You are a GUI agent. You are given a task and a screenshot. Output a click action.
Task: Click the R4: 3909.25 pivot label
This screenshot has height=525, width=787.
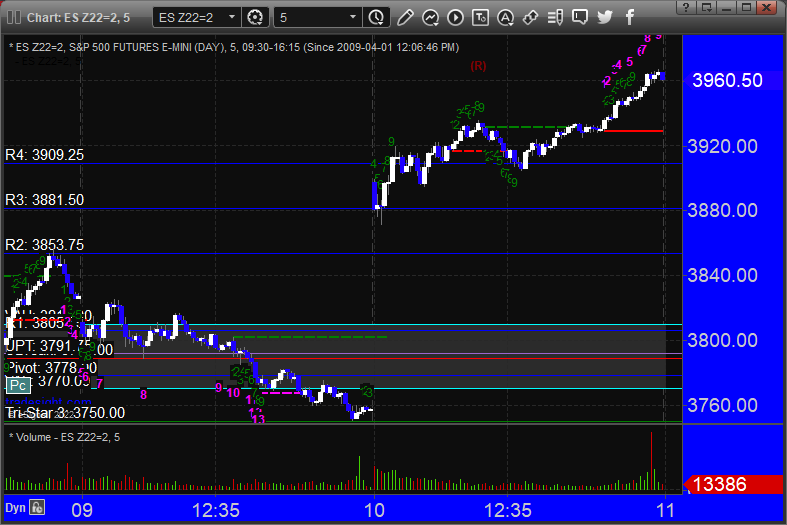point(44,155)
